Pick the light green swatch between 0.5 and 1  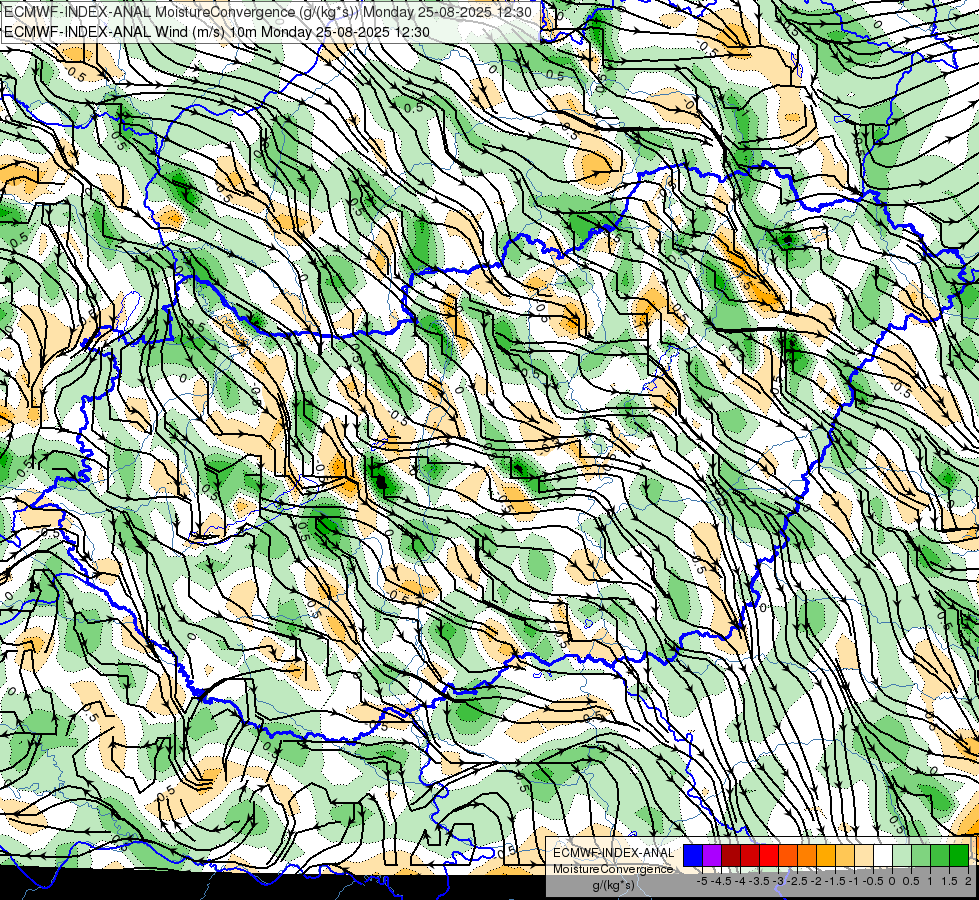point(921,856)
